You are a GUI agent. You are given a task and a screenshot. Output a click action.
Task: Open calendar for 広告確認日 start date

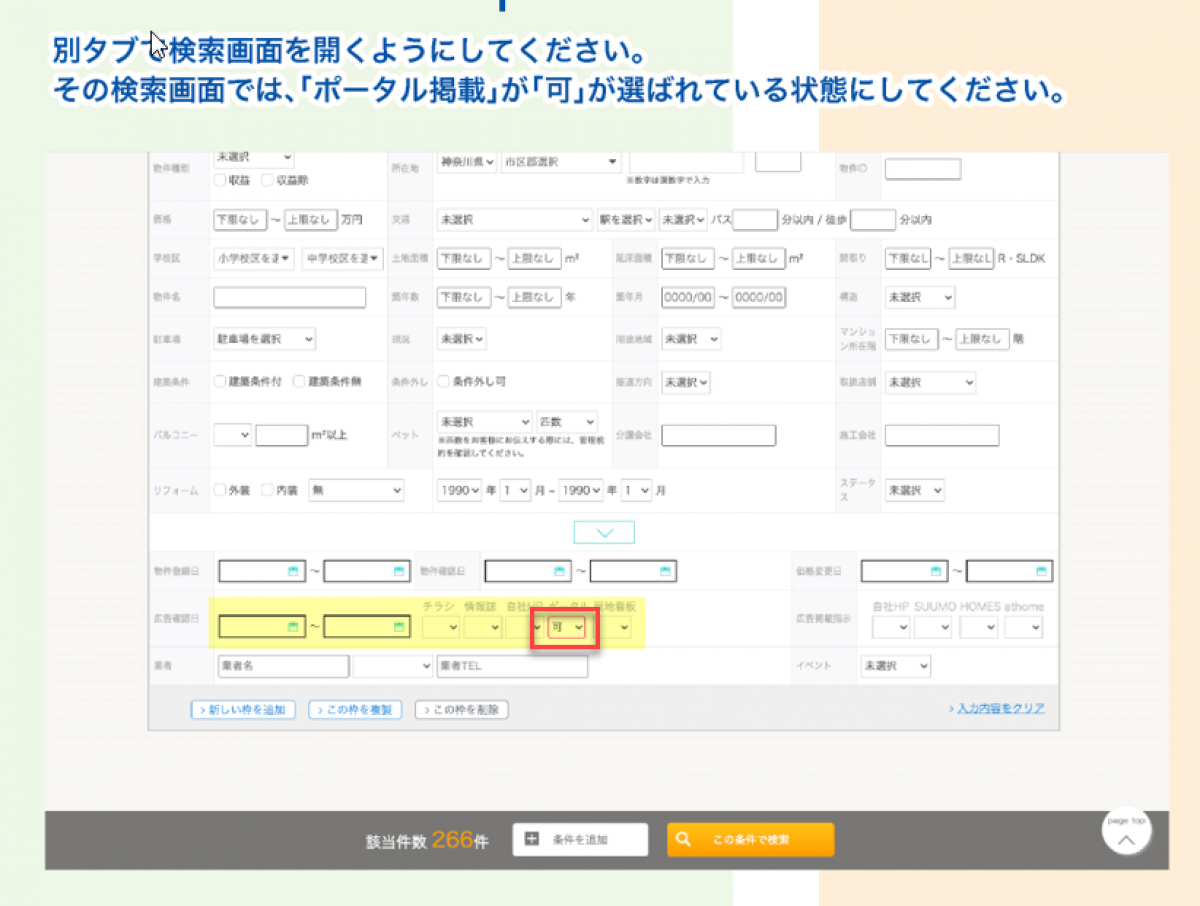[294, 627]
